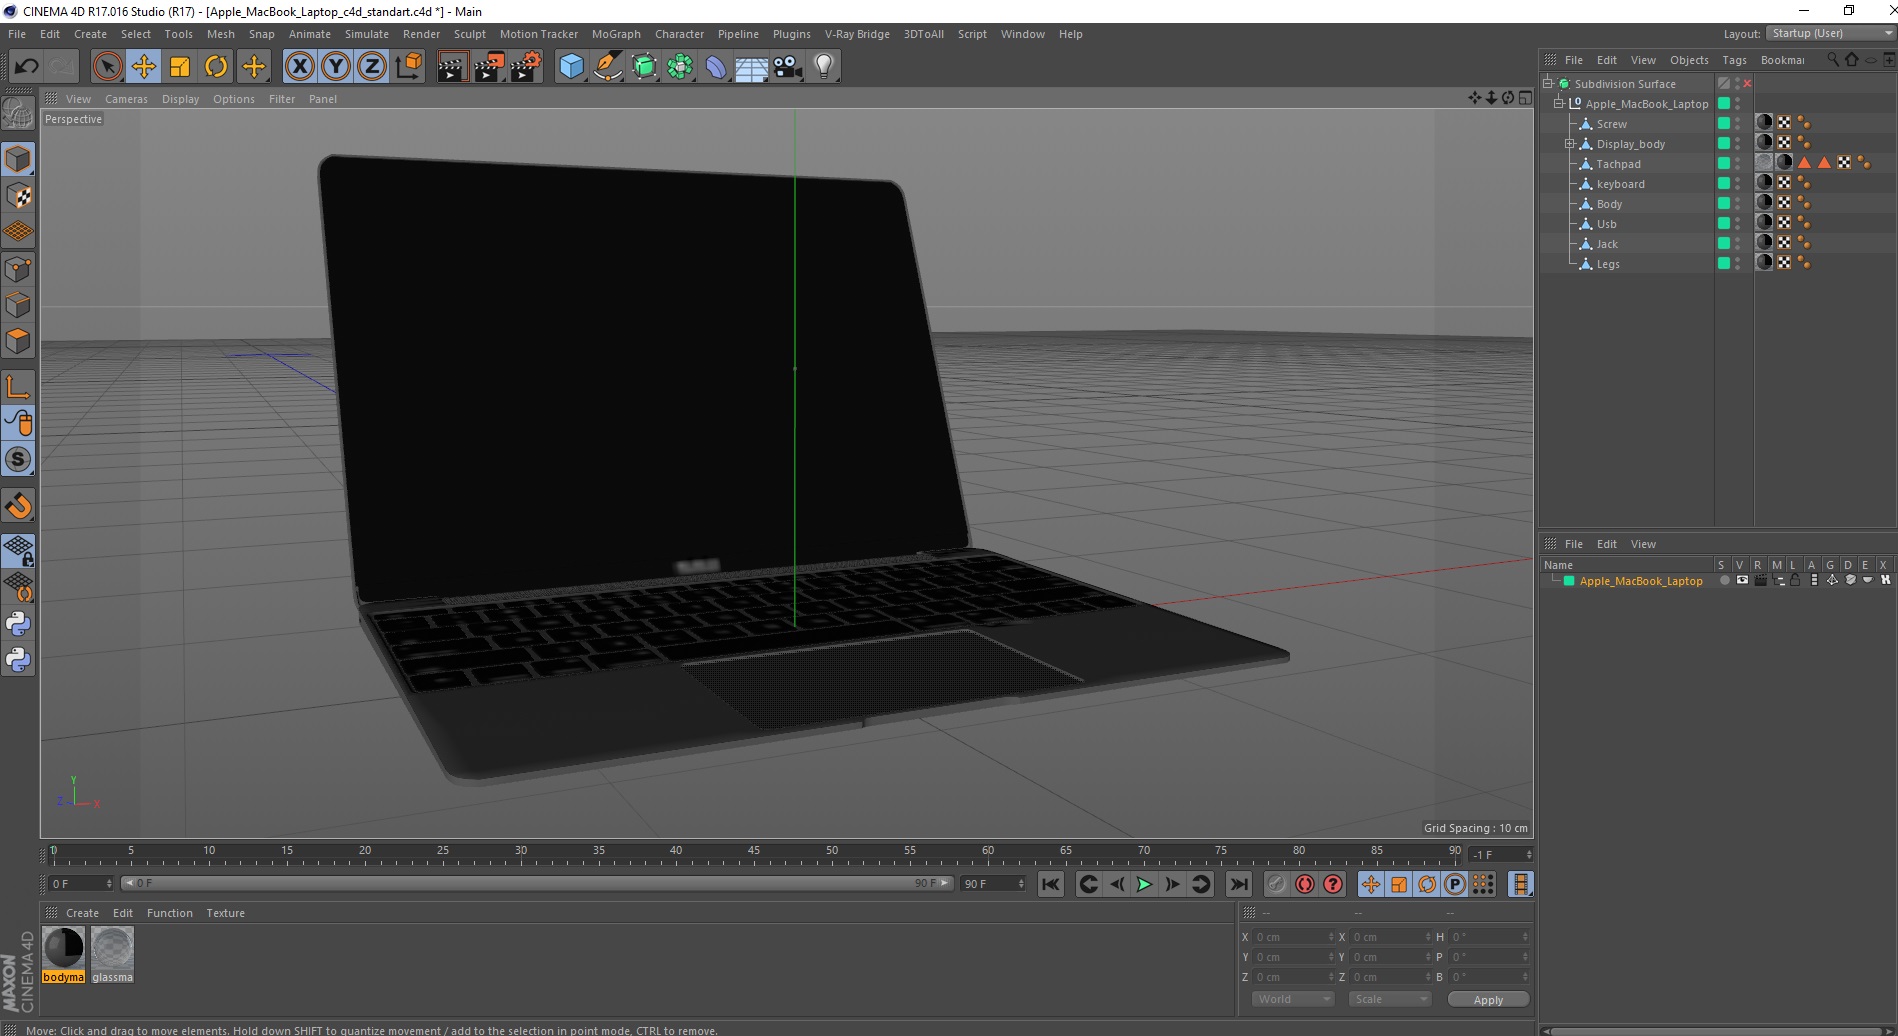The height and width of the screenshot is (1036, 1898).
Task: Open the Array/MoGraph green icon
Action: coord(680,67)
